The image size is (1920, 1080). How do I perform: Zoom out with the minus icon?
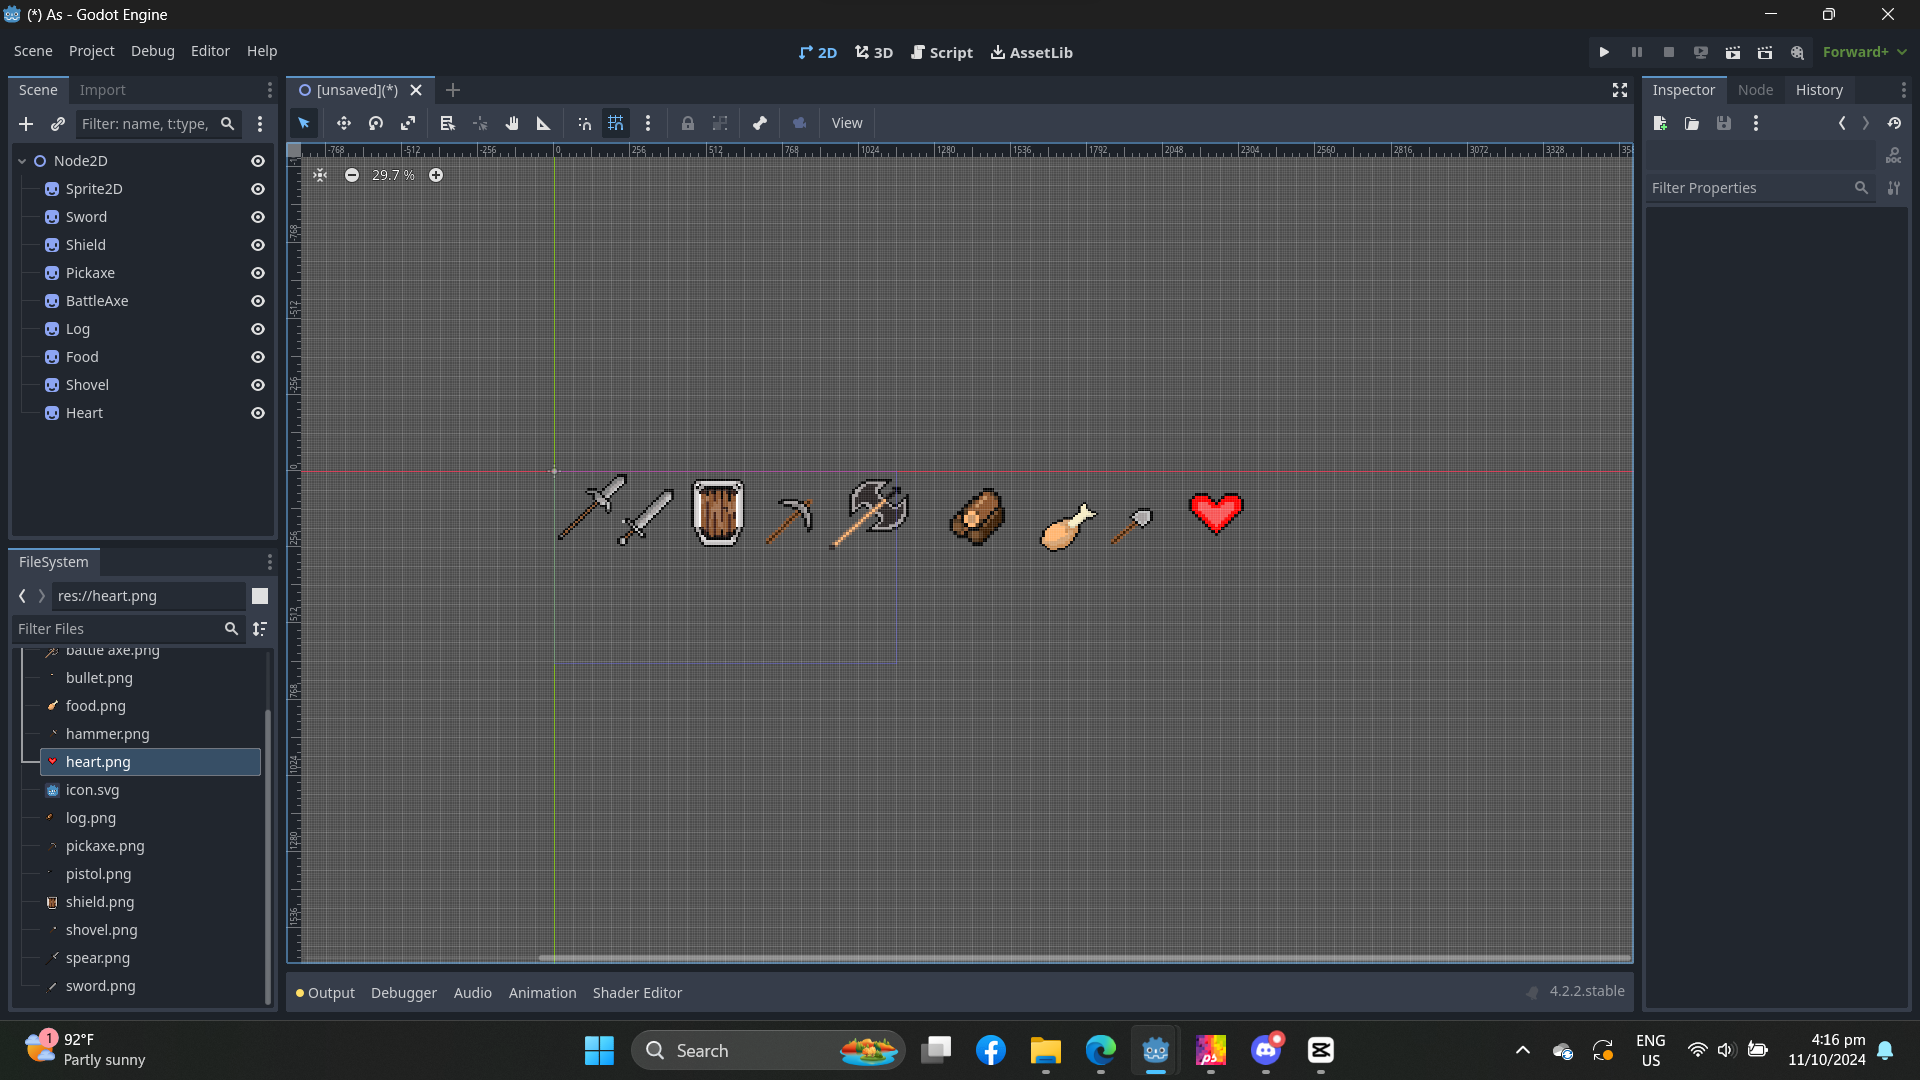tap(352, 175)
